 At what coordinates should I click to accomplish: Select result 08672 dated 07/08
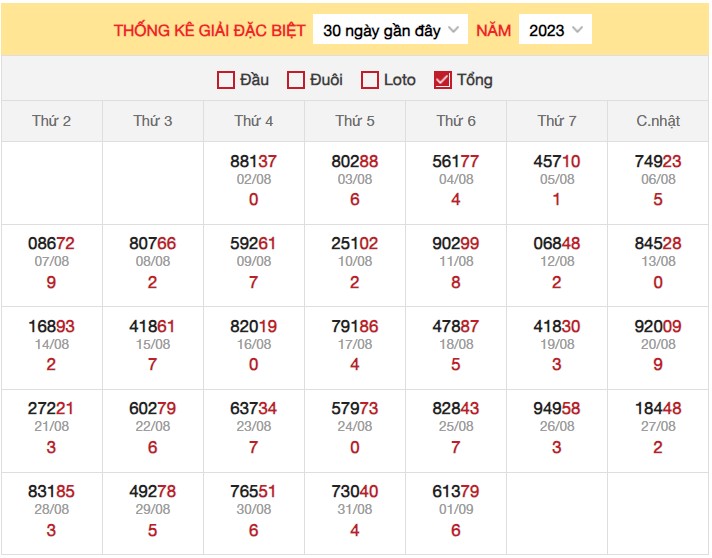tap(52, 243)
